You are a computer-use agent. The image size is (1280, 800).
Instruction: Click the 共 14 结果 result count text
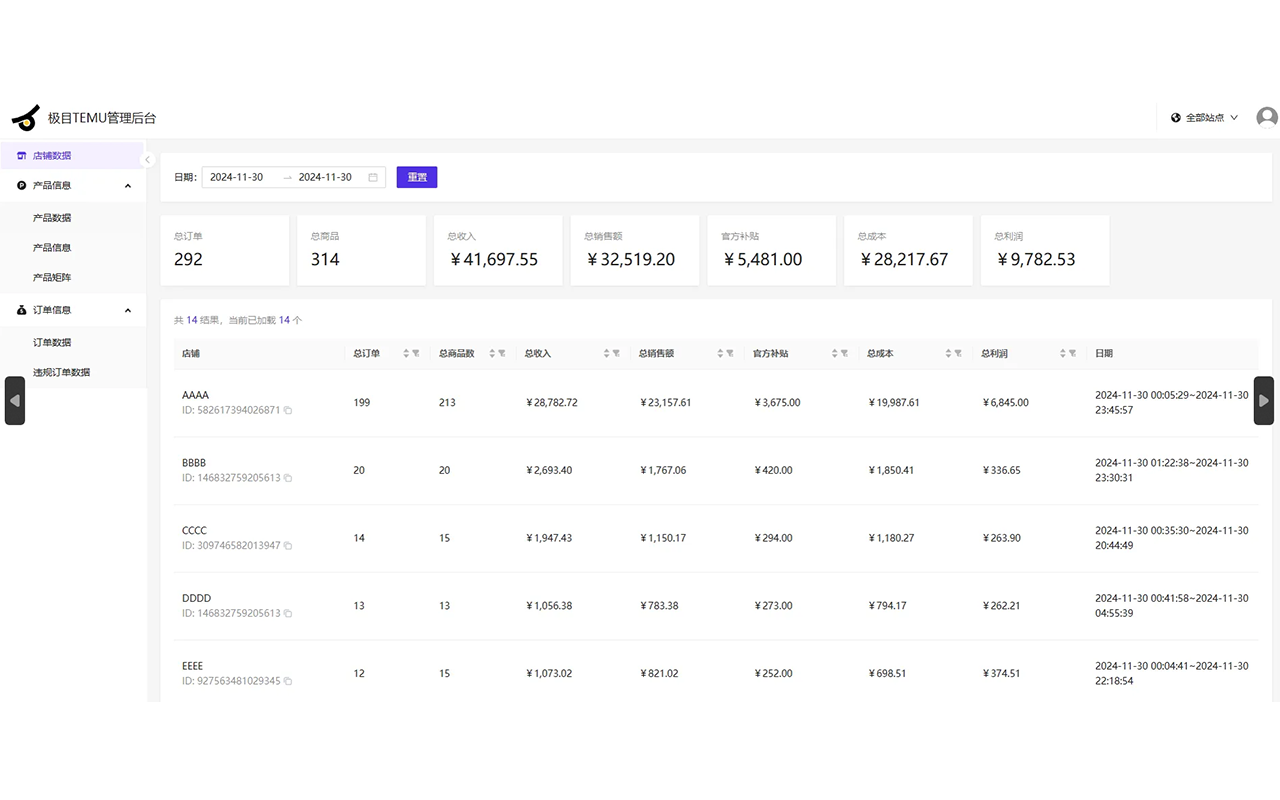pyautogui.click(x=197, y=320)
